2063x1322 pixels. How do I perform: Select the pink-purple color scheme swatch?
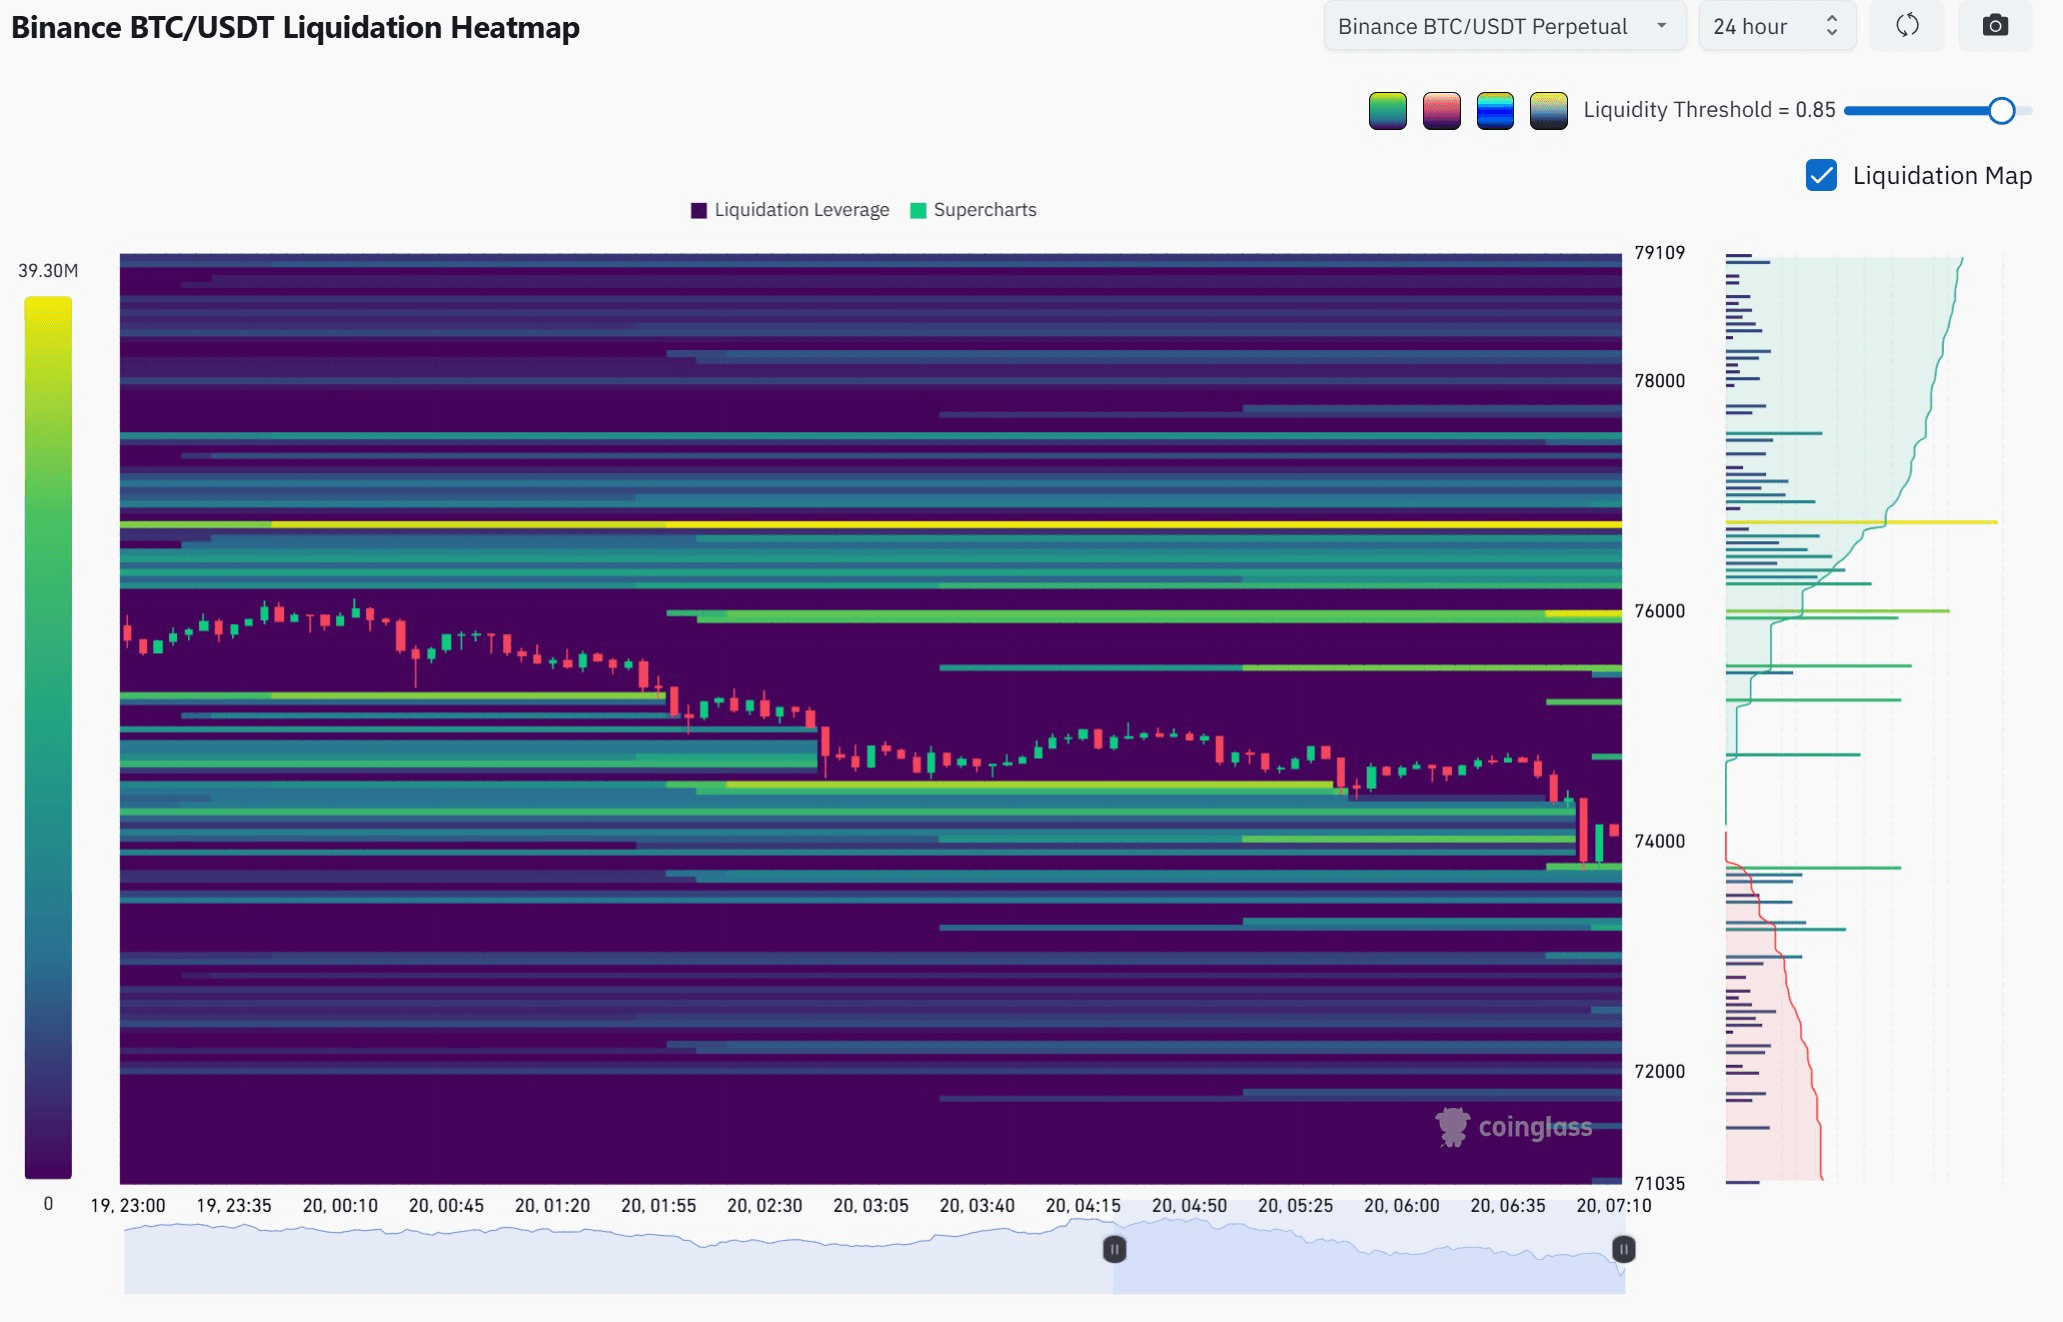tap(1441, 111)
